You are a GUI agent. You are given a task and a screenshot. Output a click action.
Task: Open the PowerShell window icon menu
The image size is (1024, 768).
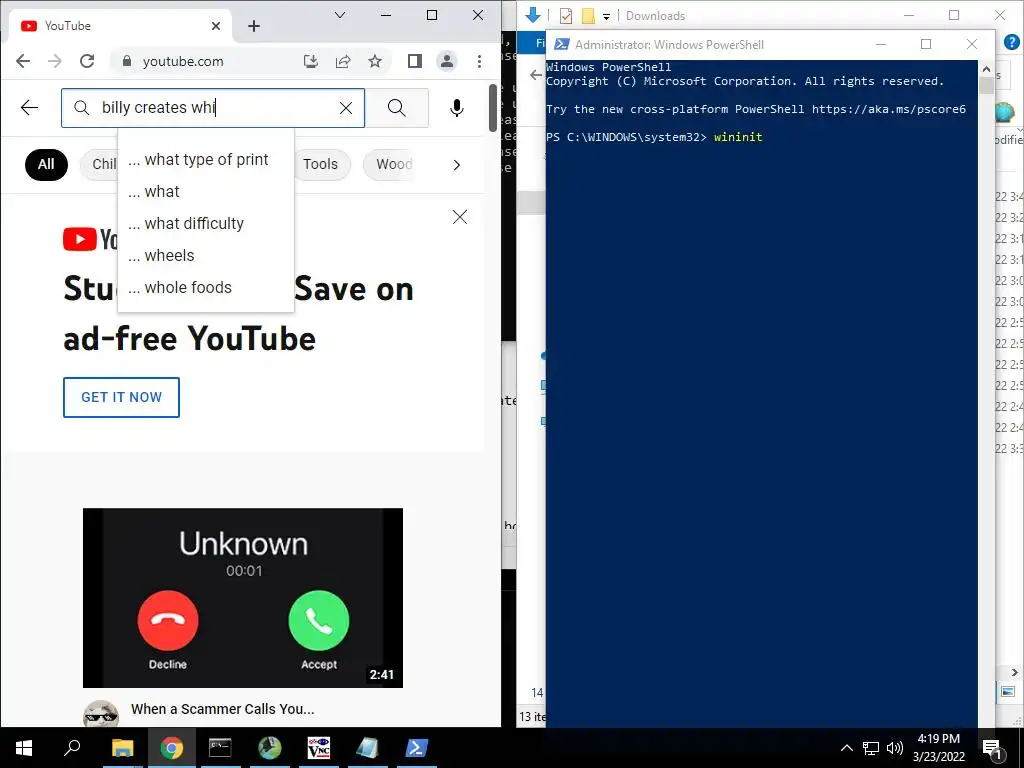(x=561, y=44)
